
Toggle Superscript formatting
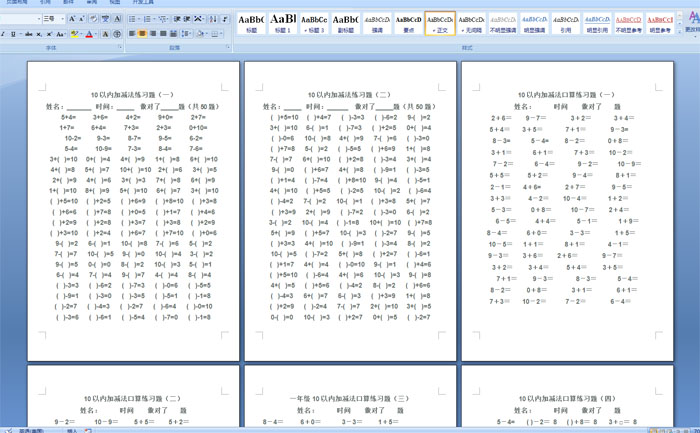pyautogui.click(x=49, y=34)
